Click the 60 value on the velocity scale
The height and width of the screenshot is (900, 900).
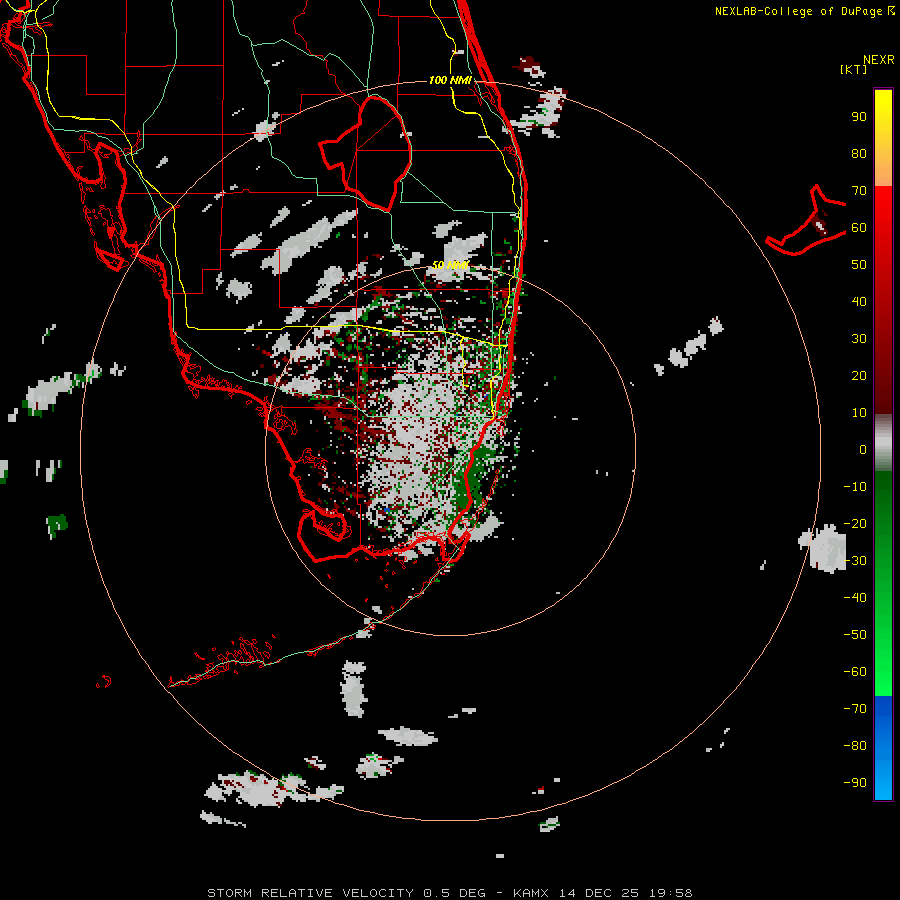(x=859, y=227)
